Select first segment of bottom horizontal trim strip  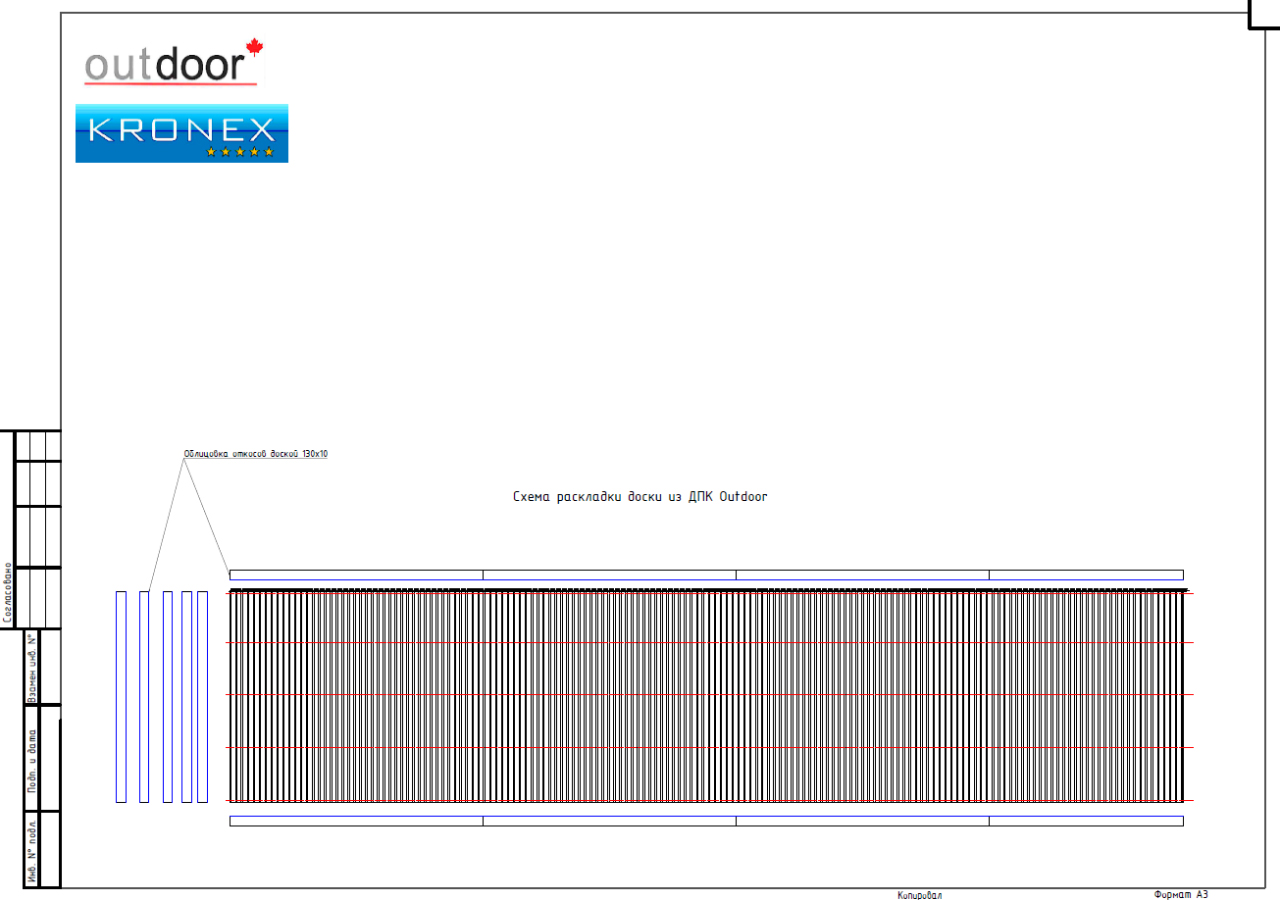click(356, 821)
